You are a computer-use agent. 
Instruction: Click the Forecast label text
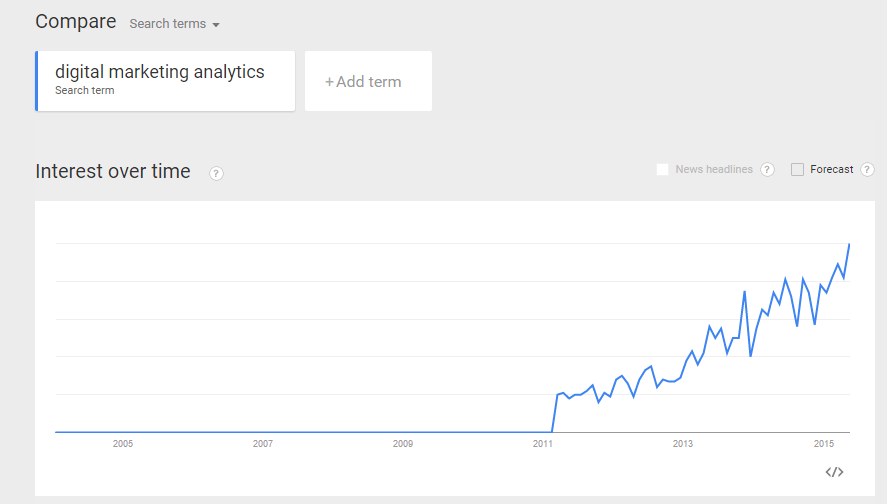[x=832, y=169]
